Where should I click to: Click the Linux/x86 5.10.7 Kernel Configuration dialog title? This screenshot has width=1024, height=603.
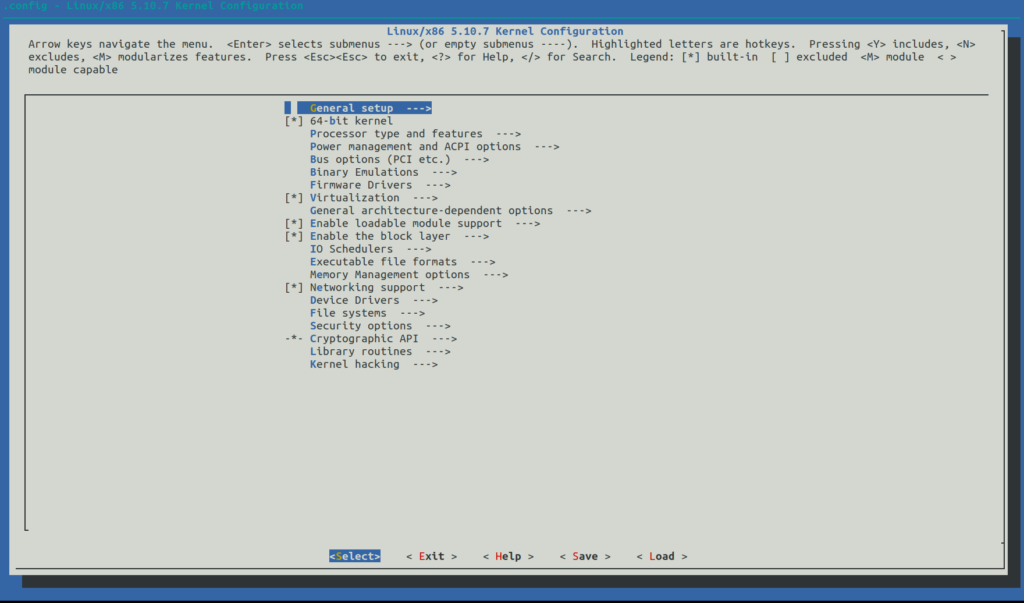click(505, 31)
